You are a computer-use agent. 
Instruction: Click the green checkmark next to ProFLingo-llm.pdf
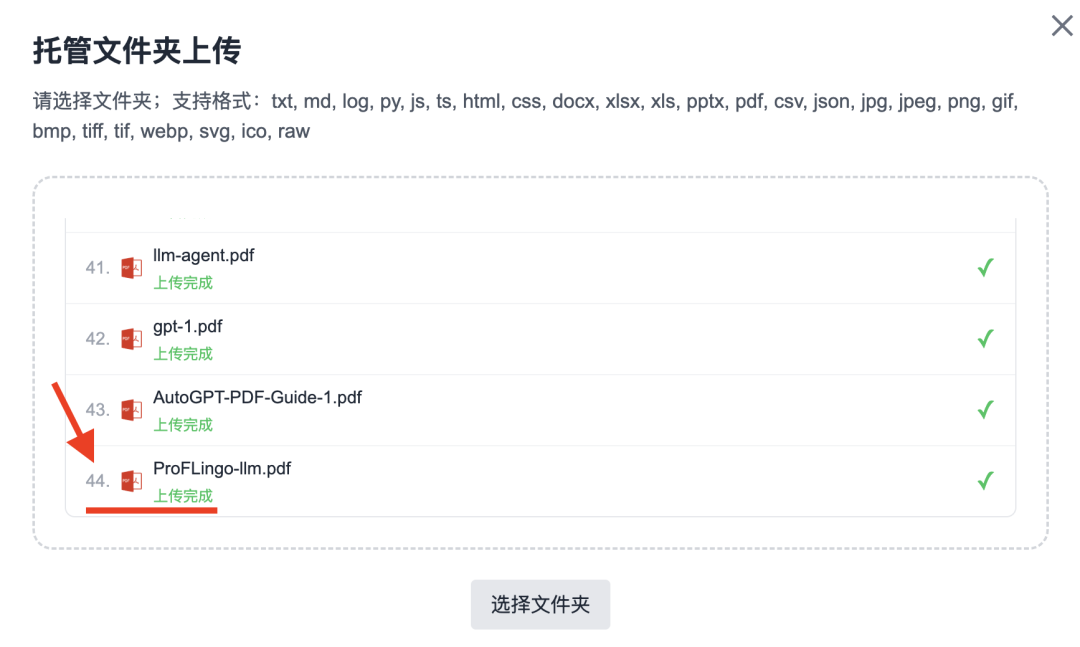(x=985, y=480)
